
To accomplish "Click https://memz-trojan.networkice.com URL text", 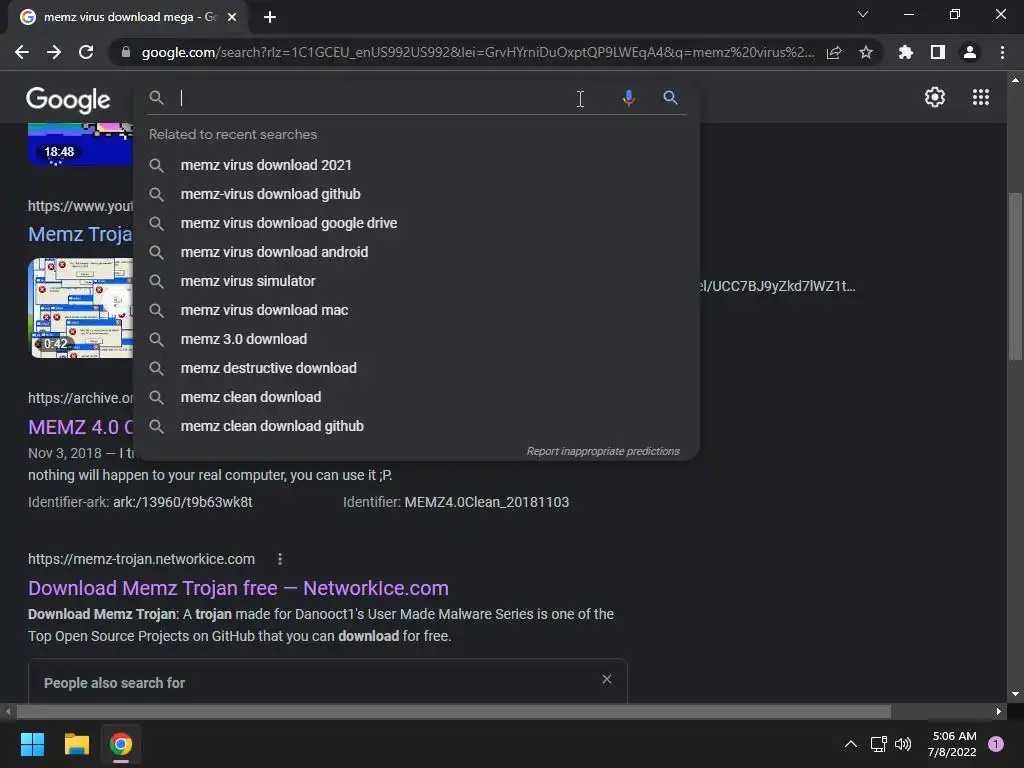I will [x=141, y=559].
